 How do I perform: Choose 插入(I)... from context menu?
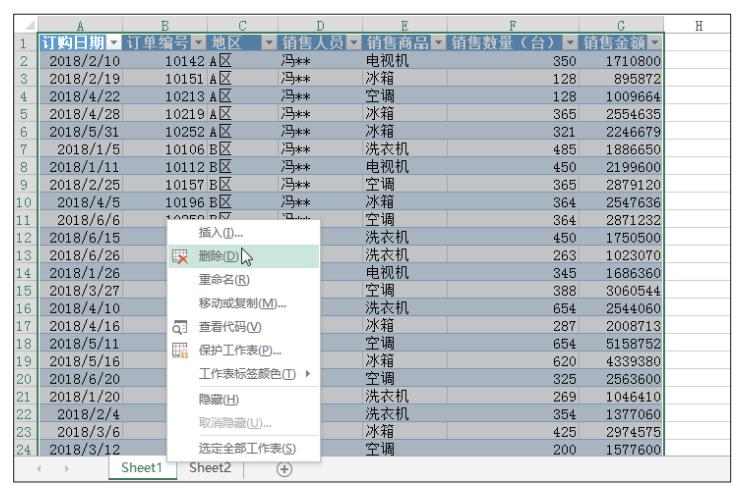[x=244, y=233]
